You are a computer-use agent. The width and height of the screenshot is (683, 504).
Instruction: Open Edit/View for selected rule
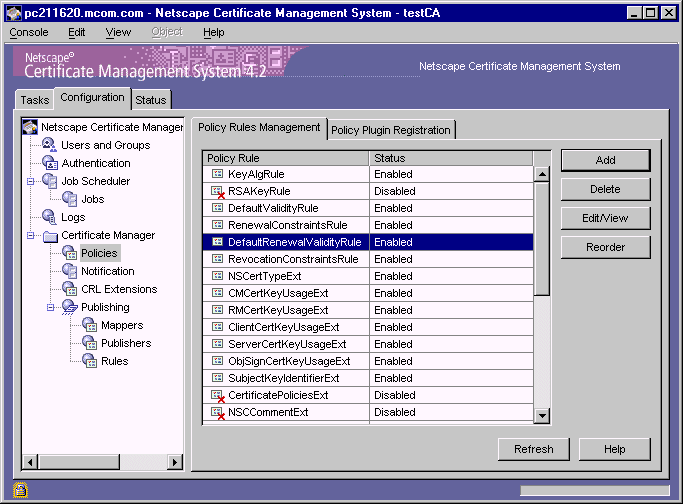tap(605, 218)
